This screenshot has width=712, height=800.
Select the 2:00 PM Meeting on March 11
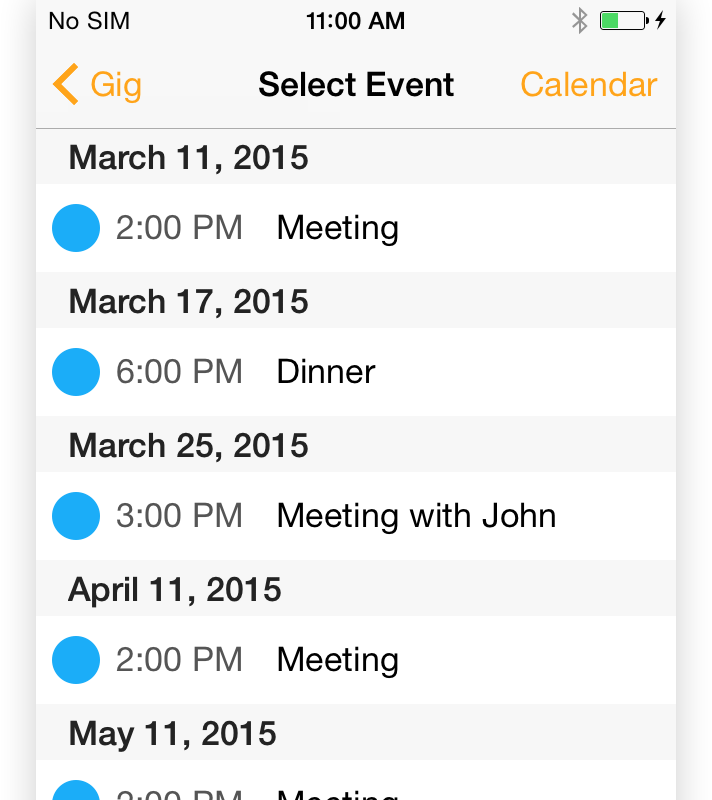coord(356,228)
